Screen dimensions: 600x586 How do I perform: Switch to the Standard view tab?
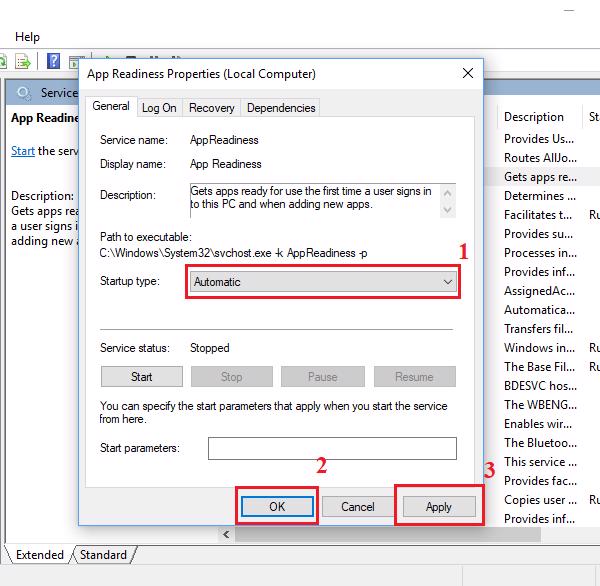(103, 555)
